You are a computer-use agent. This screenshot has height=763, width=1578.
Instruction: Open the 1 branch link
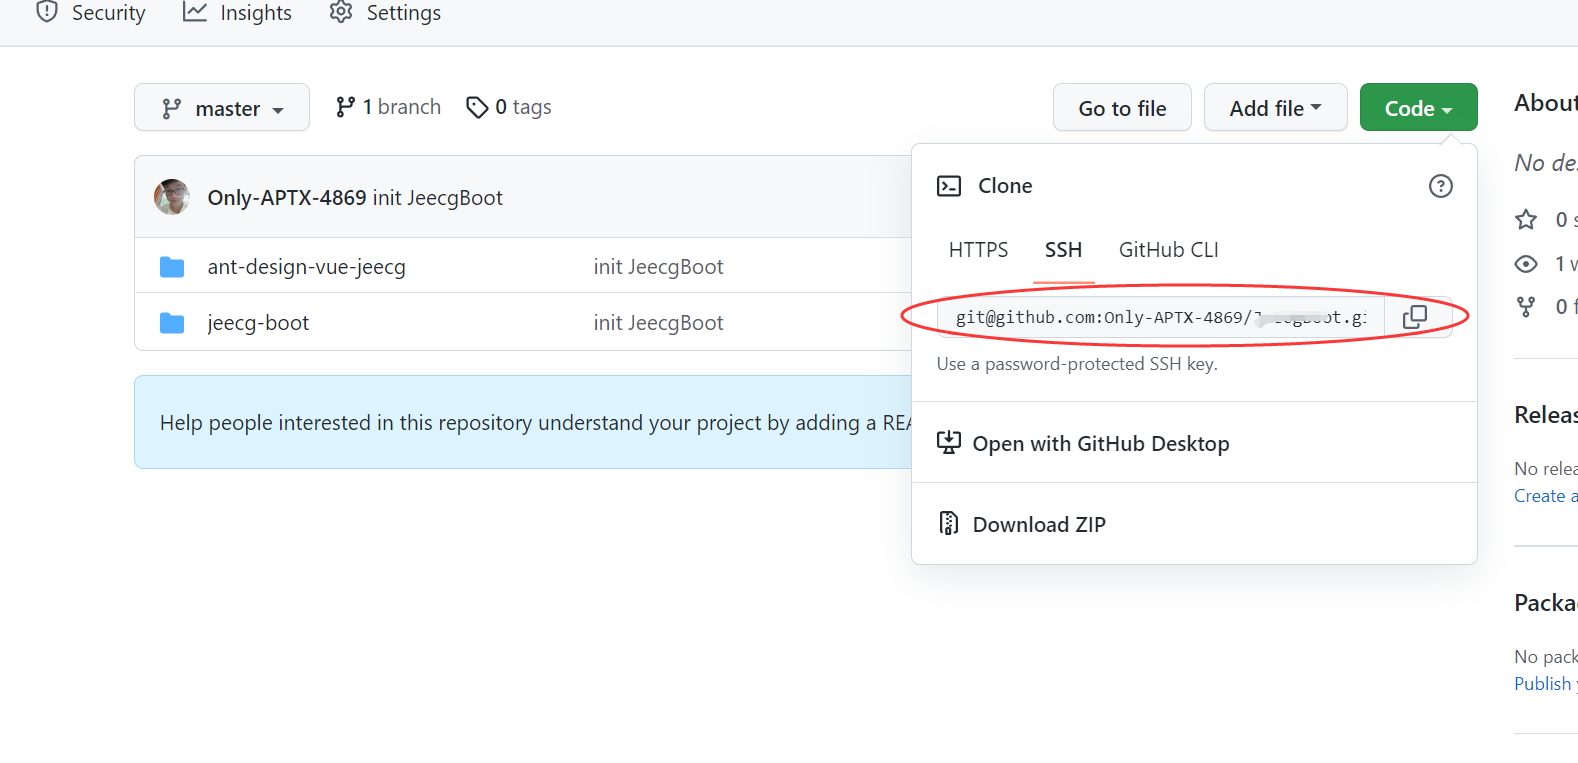(389, 107)
